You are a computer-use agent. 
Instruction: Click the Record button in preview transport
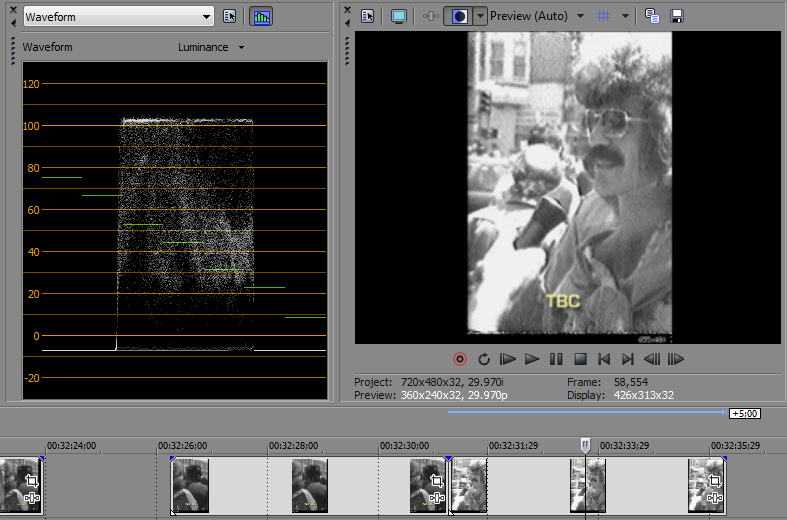pos(460,359)
